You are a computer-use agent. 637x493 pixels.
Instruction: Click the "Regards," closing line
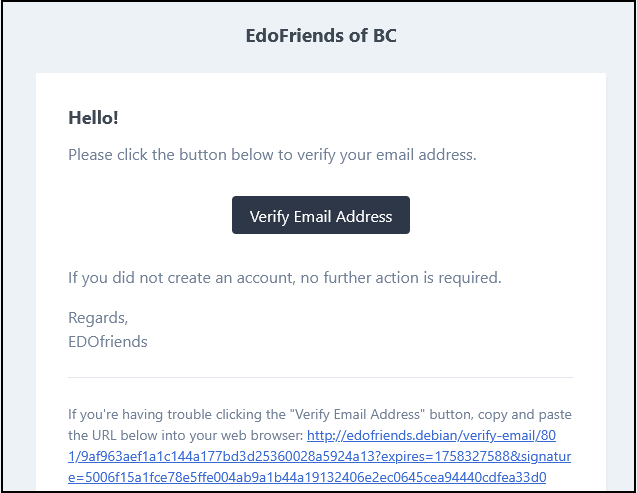point(98,318)
